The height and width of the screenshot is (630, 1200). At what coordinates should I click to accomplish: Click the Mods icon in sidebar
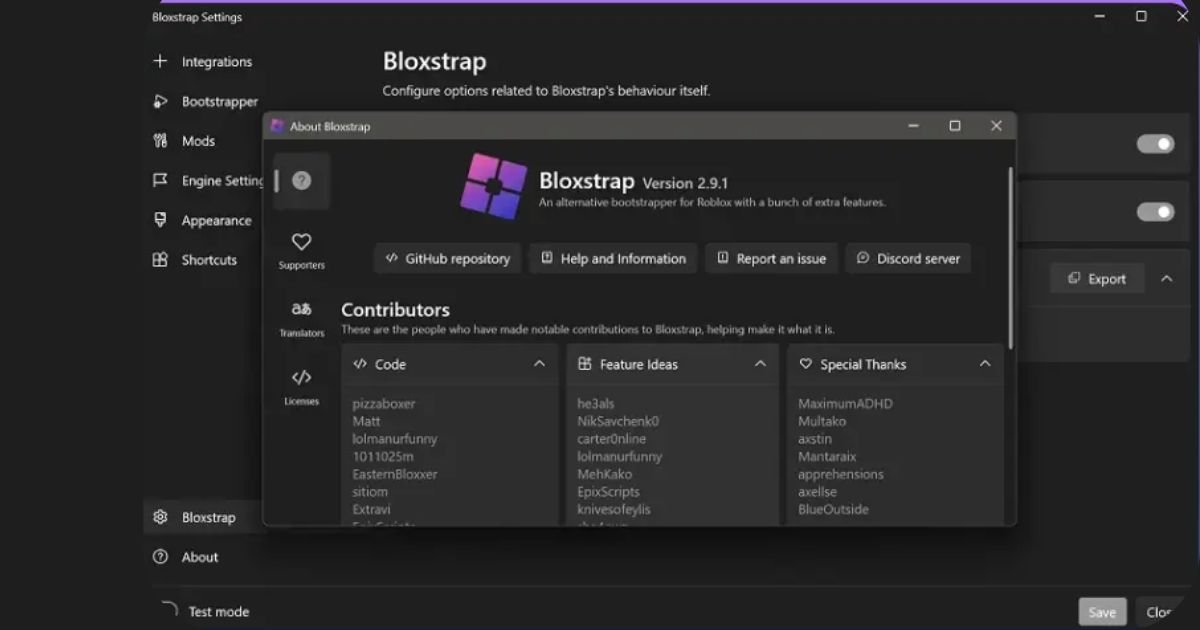tap(160, 141)
